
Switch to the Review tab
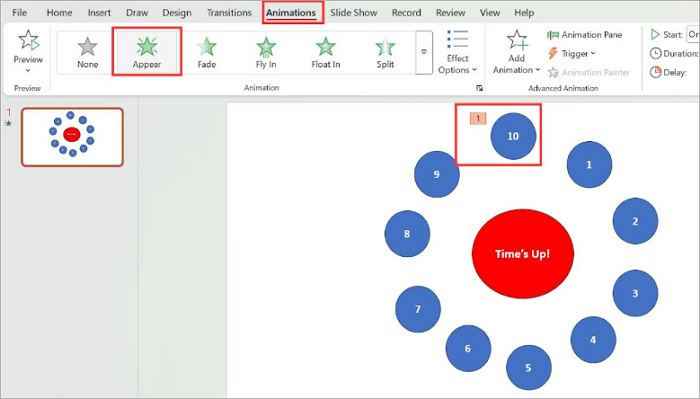pyautogui.click(x=450, y=12)
